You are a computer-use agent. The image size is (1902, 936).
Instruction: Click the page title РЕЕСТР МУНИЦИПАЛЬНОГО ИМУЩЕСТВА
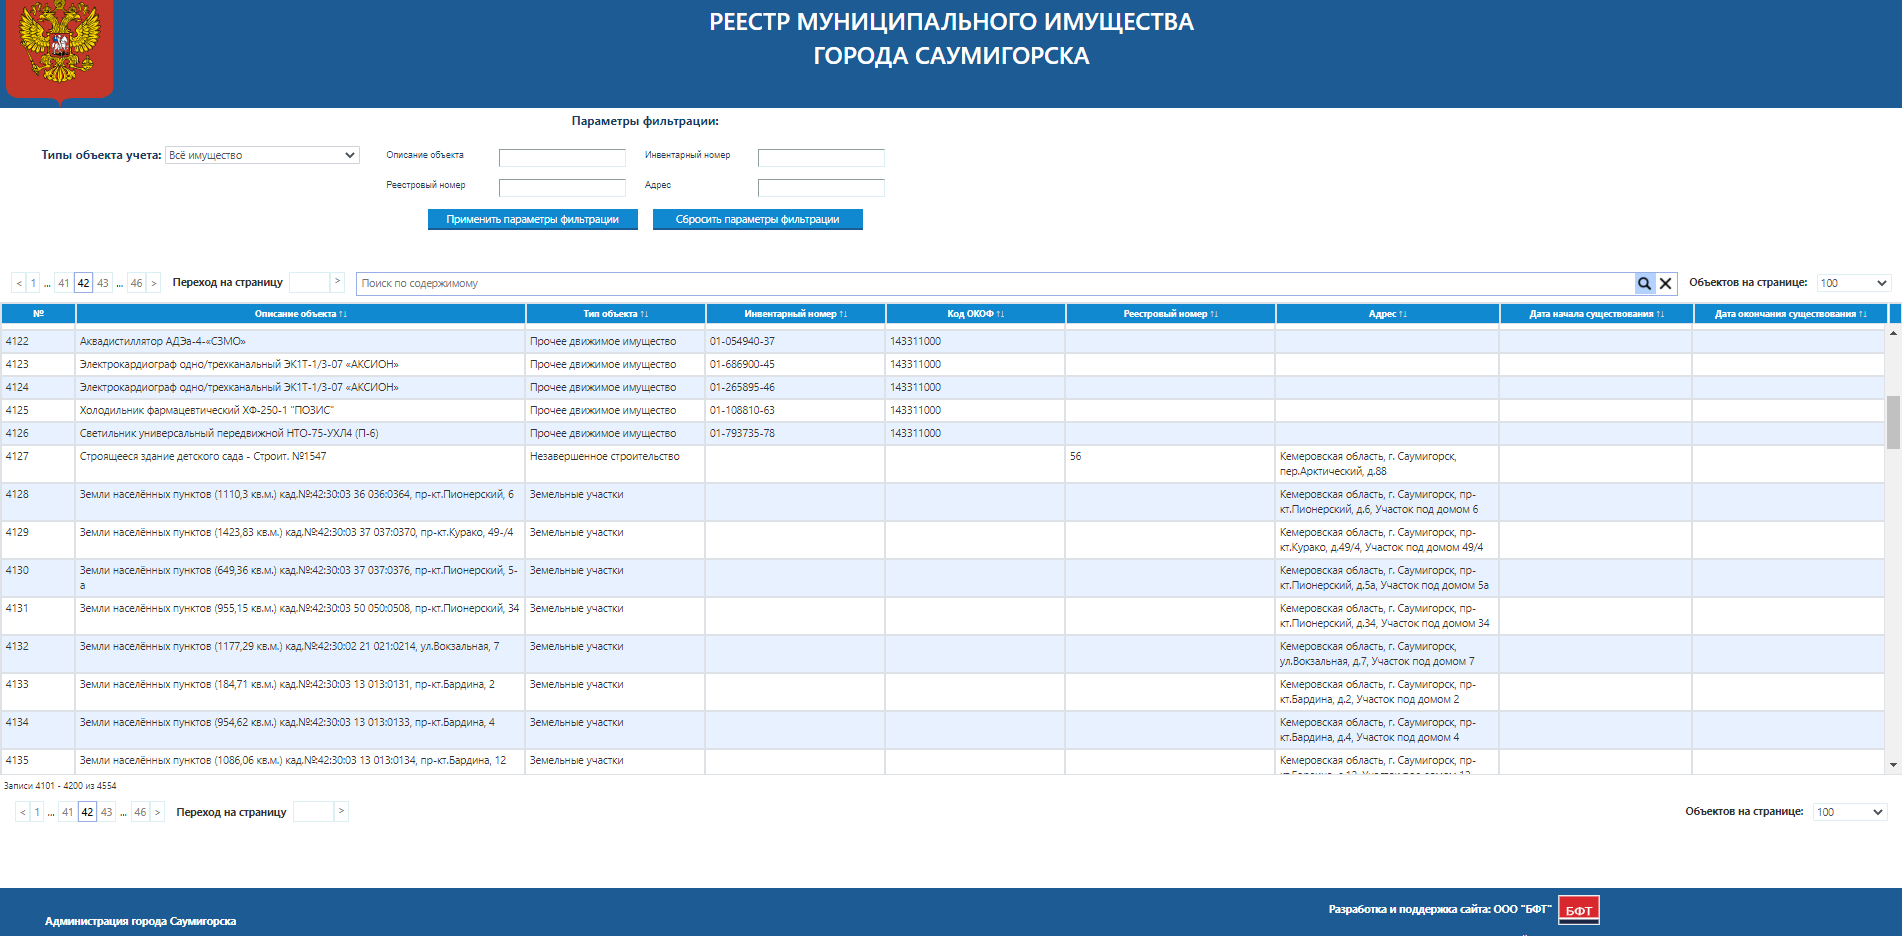tap(951, 22)
